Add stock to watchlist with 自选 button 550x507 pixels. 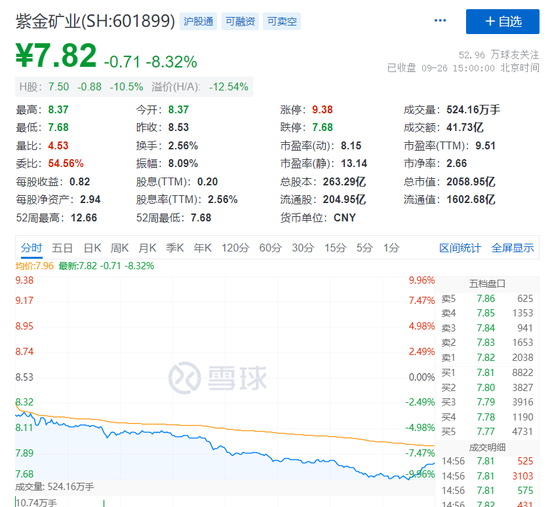502,21
